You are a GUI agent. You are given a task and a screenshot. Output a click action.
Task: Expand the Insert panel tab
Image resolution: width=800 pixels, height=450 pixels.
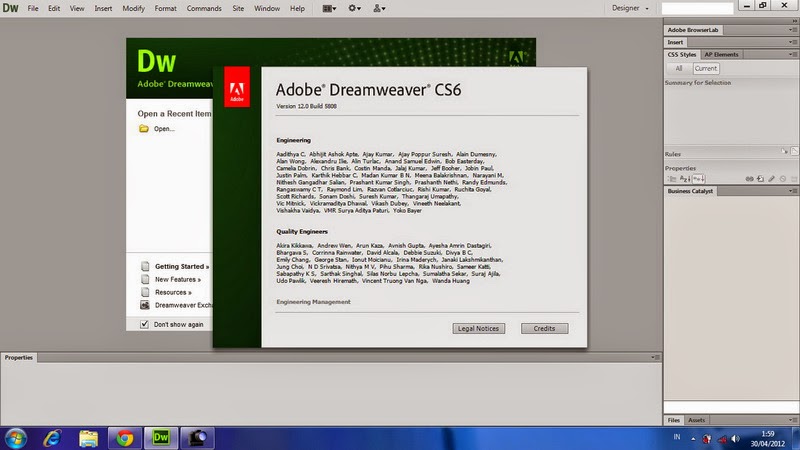pos(675,42)
